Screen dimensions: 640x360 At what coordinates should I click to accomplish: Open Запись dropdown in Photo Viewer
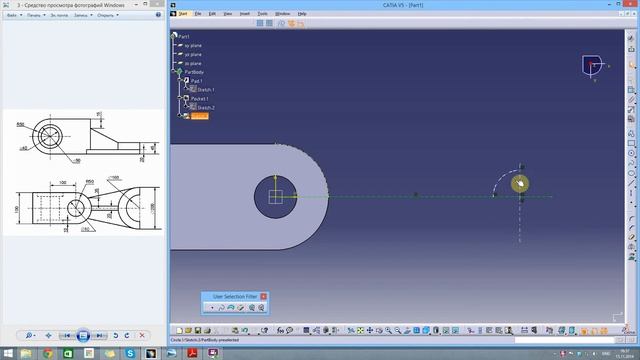(83, 15)
